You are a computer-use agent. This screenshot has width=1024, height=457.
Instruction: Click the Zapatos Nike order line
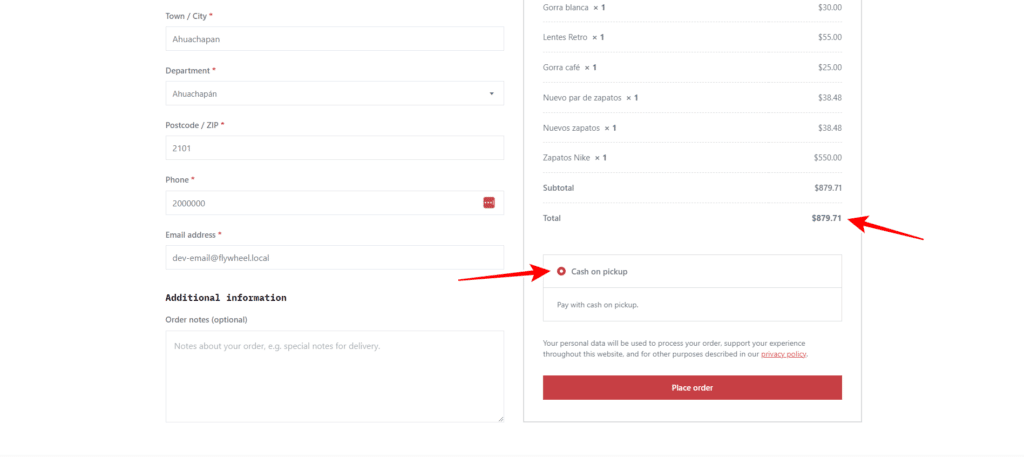coord(692,158)
